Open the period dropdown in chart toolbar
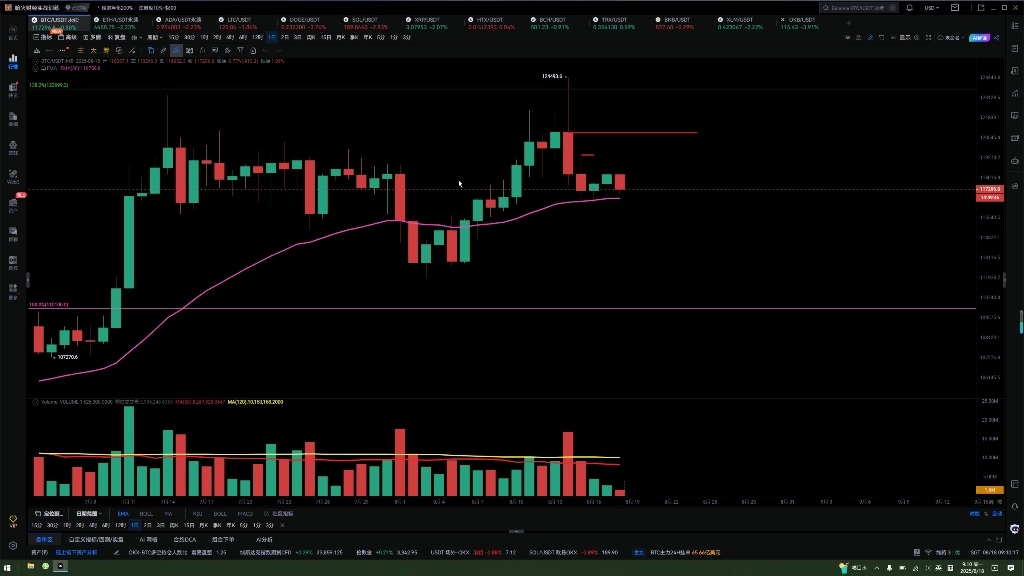This screenshot has width=1024, height=576. tap(154, 37)
